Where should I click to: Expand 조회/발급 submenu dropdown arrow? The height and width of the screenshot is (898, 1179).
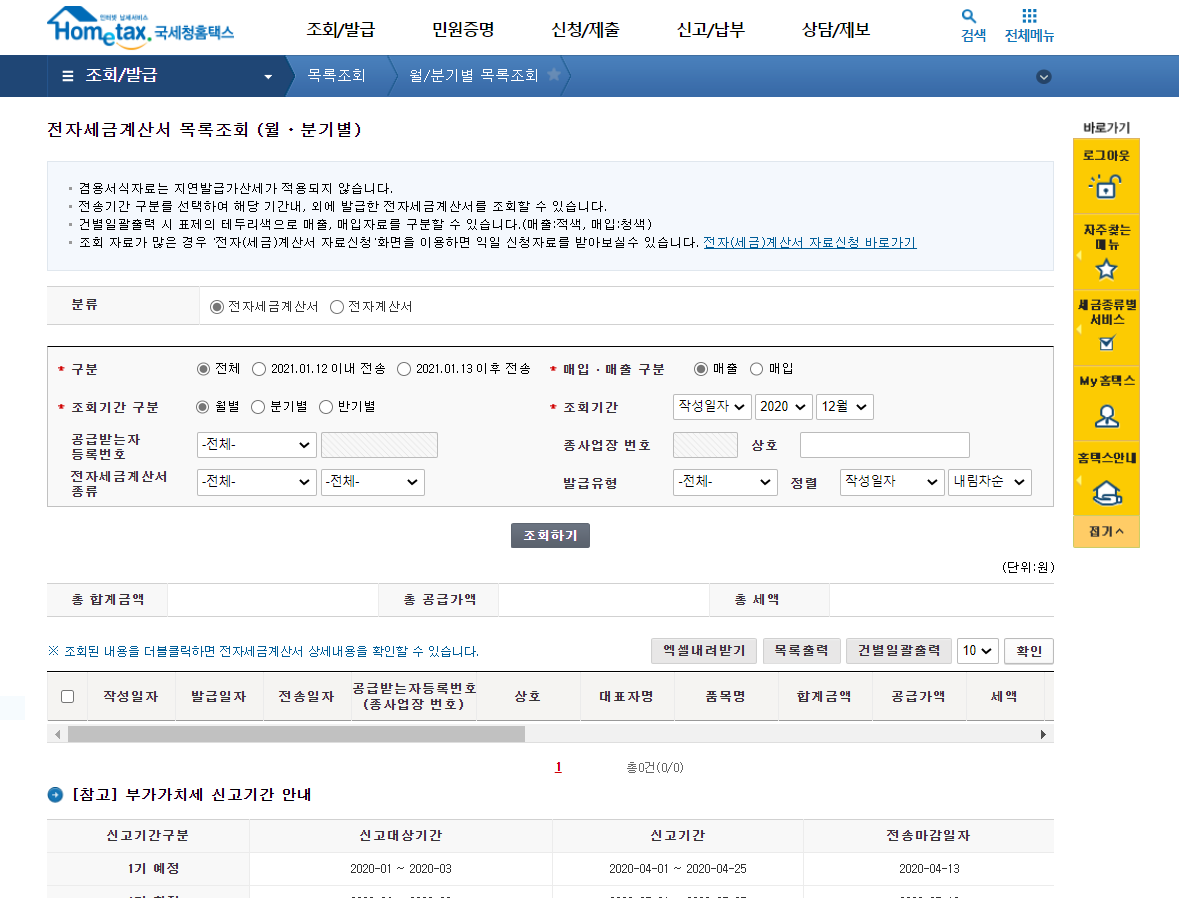(x=268, y=77)
